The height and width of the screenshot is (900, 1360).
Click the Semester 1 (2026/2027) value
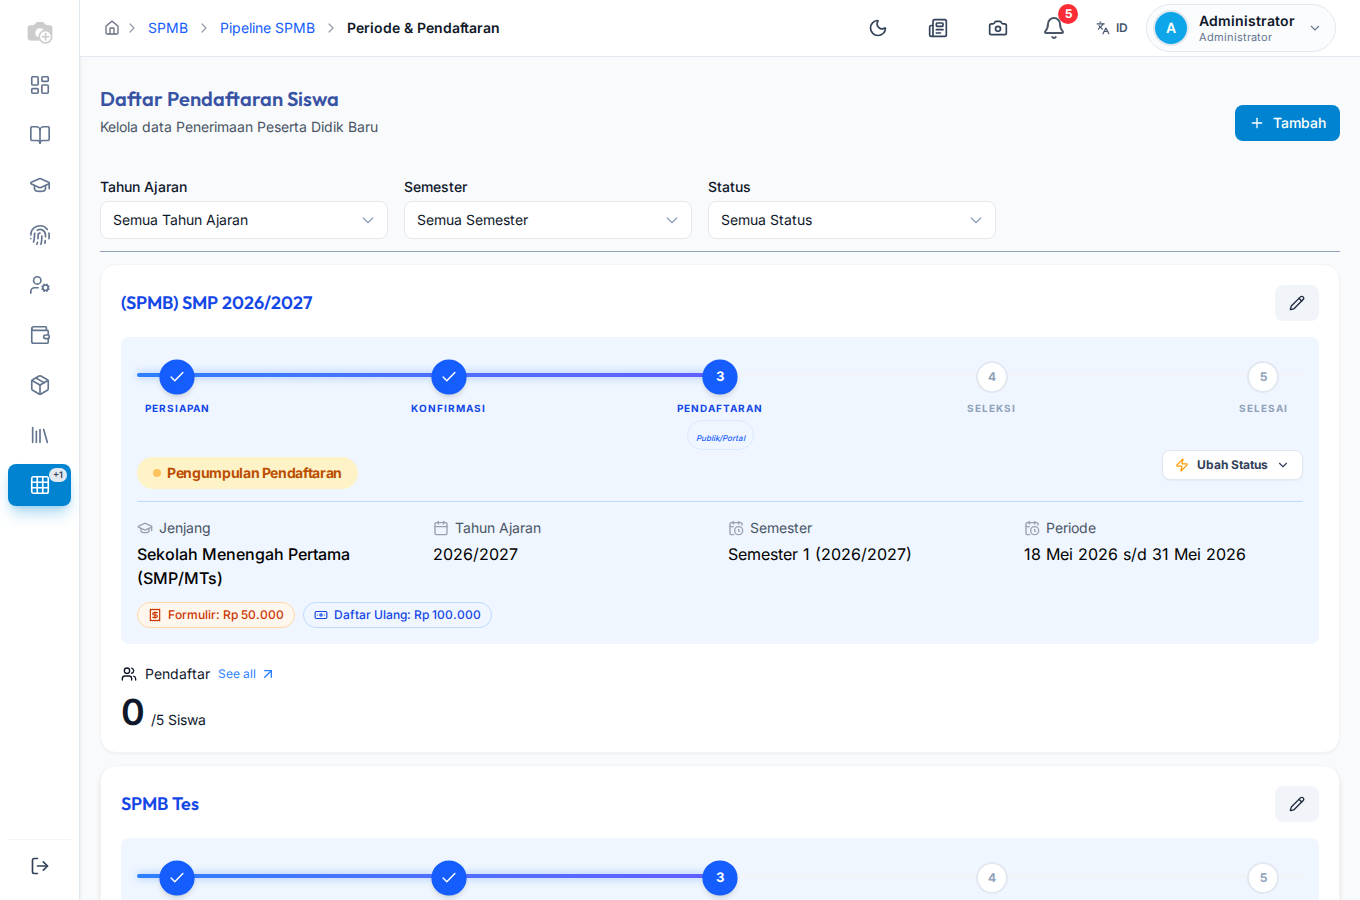(820, 554)
